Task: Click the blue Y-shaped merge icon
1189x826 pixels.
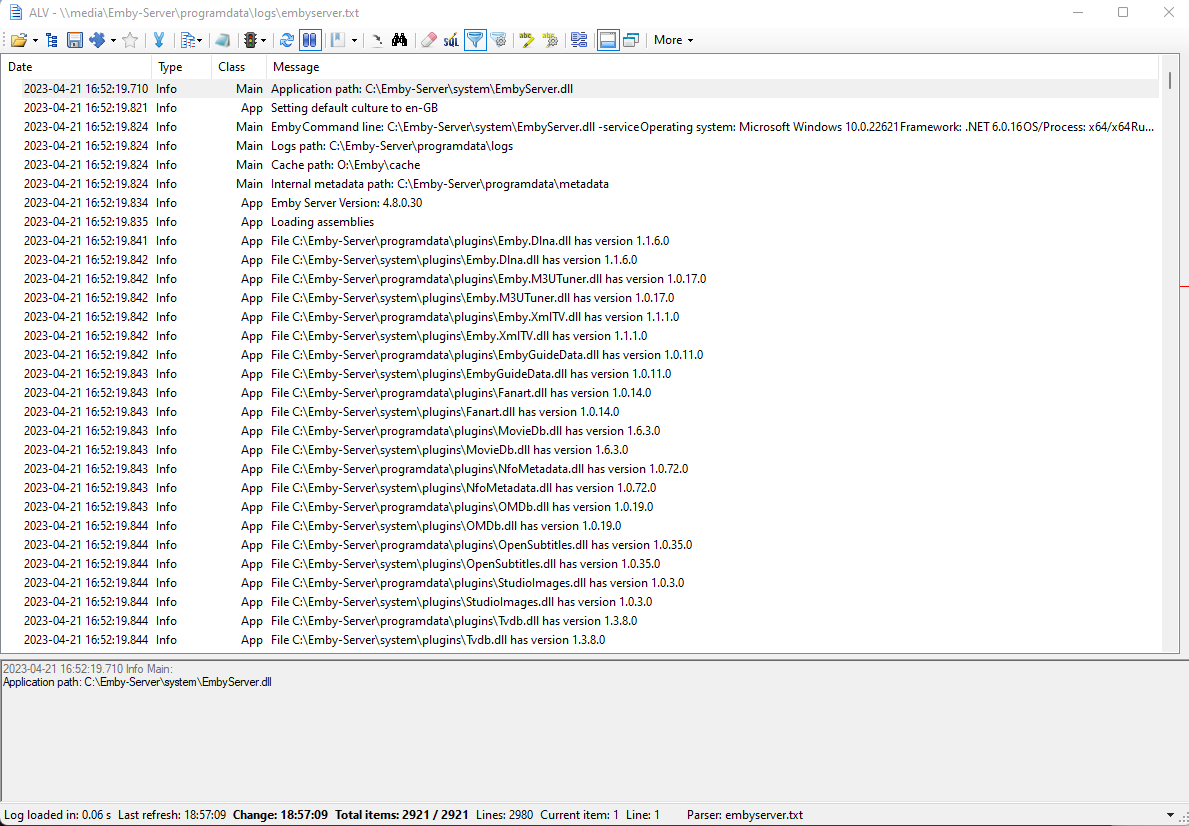Action: click(158, 40)
